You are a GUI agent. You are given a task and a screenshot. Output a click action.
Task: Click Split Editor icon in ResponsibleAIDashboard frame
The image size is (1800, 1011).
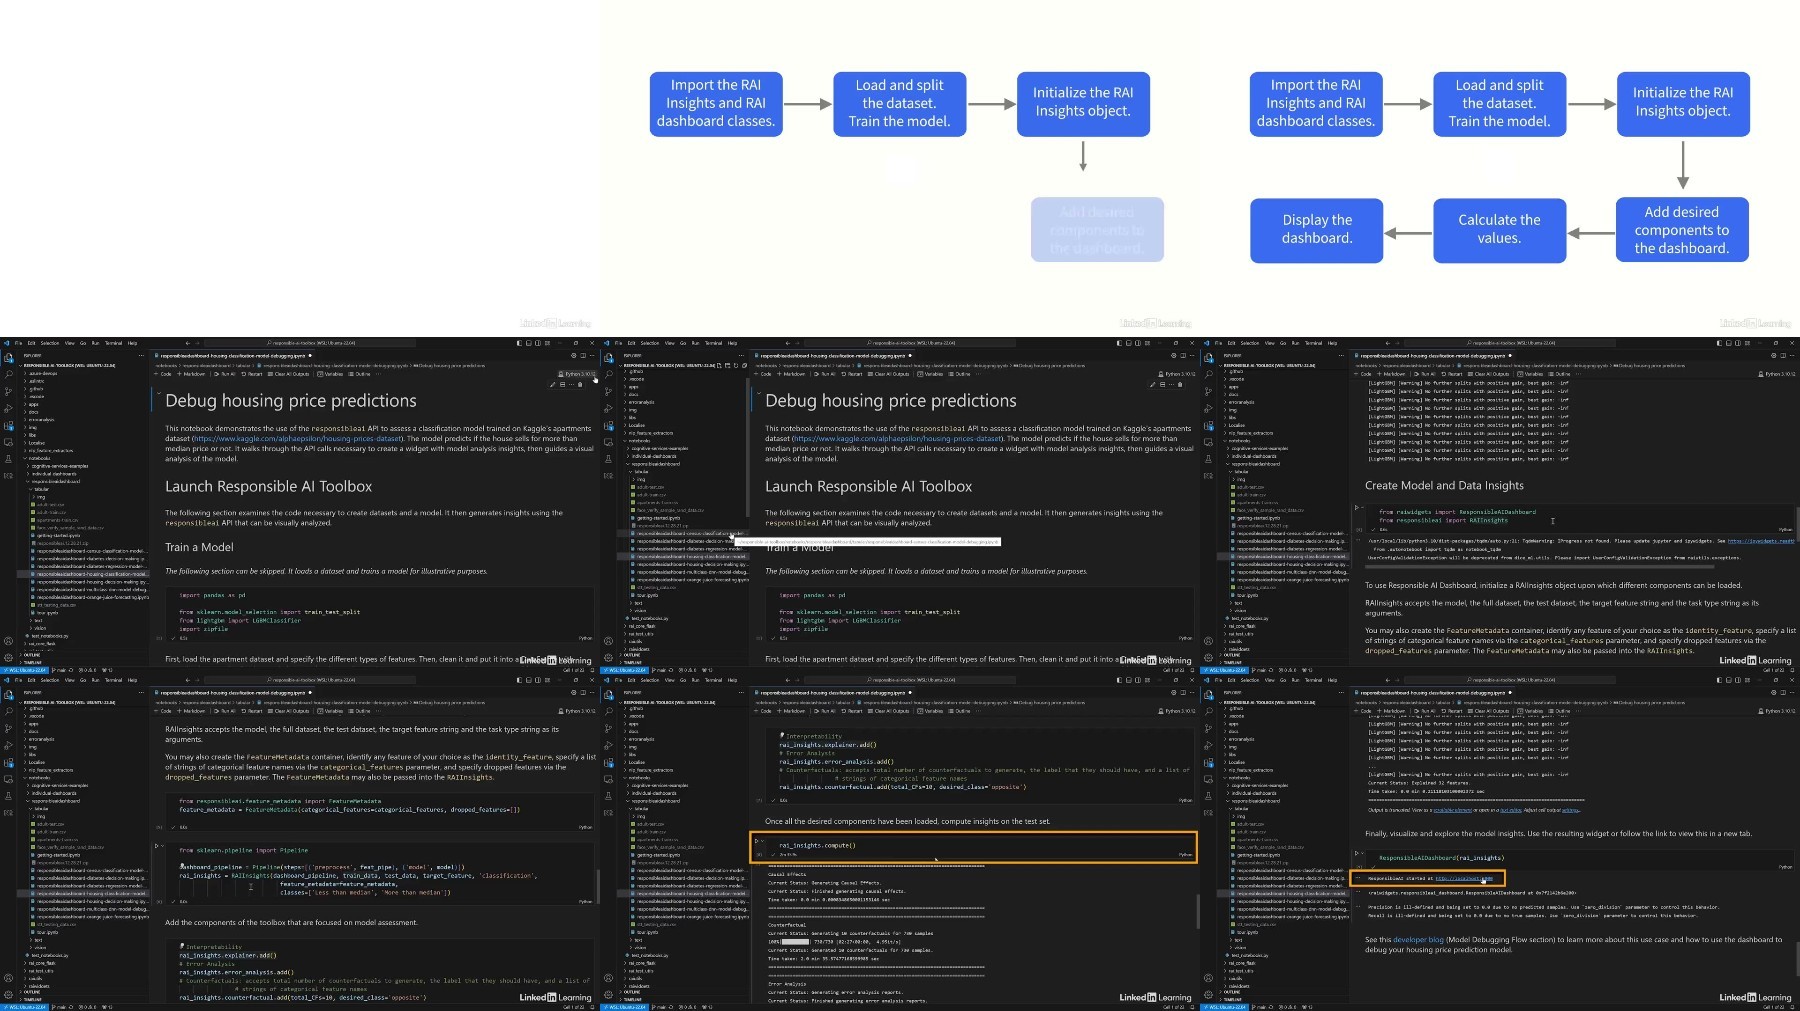[x=1782, y=692]
